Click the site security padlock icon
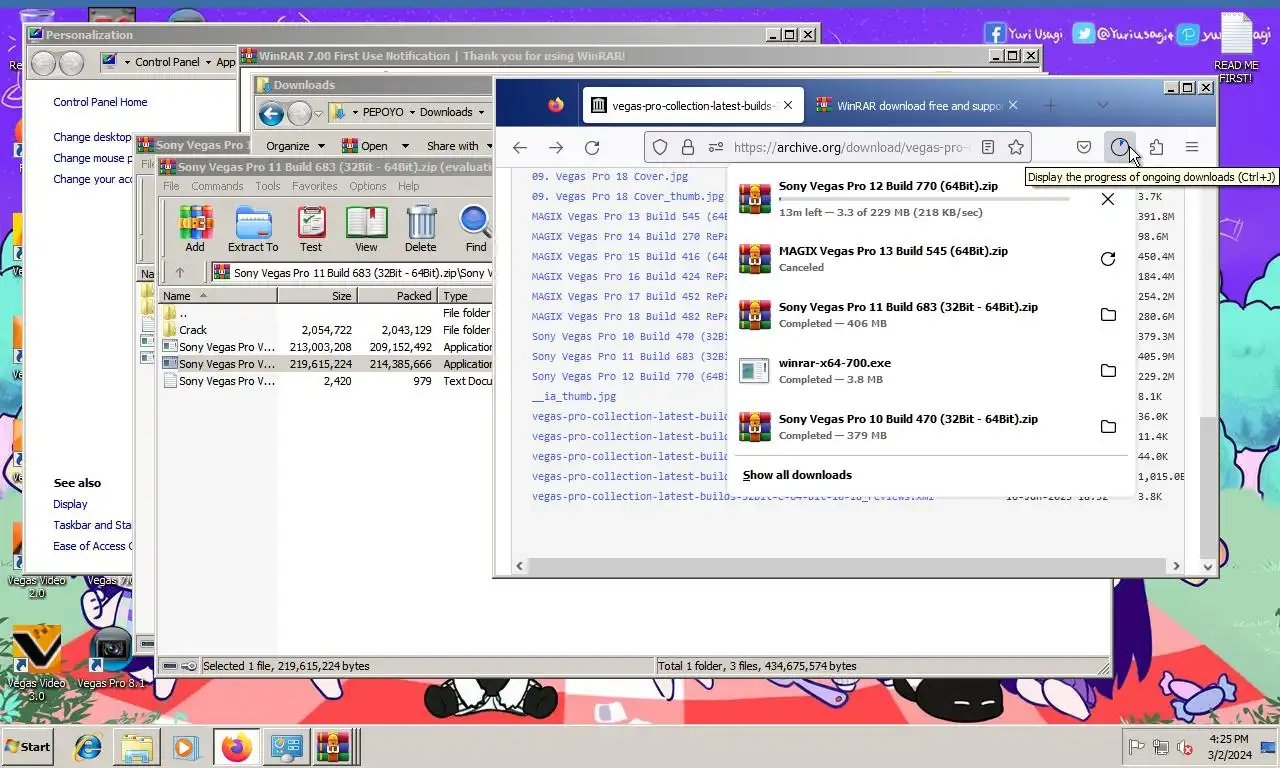Image resolution: width=1280 pixels, height=768 pixels. [x=688, y=147]
